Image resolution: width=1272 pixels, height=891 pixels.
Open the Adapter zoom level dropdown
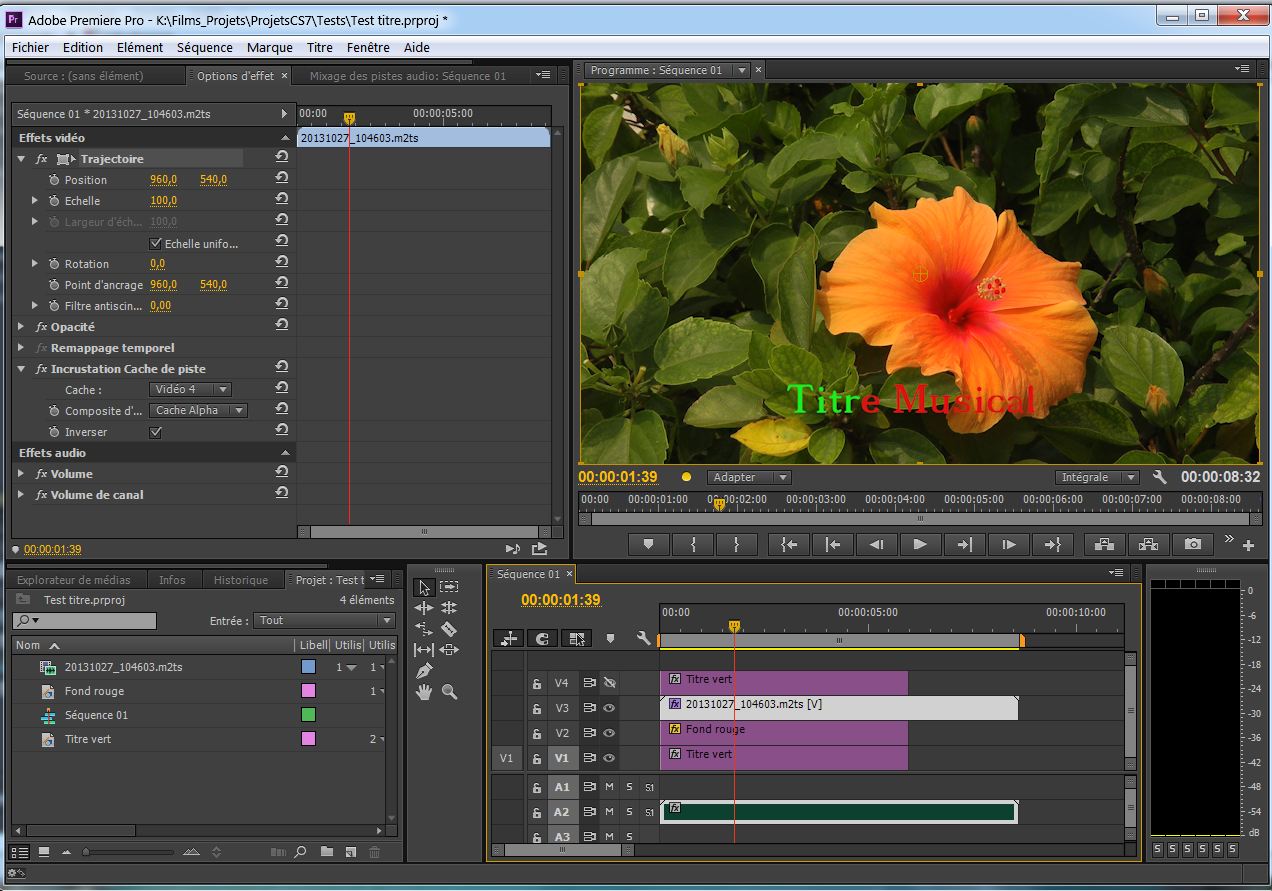[748, 478]
